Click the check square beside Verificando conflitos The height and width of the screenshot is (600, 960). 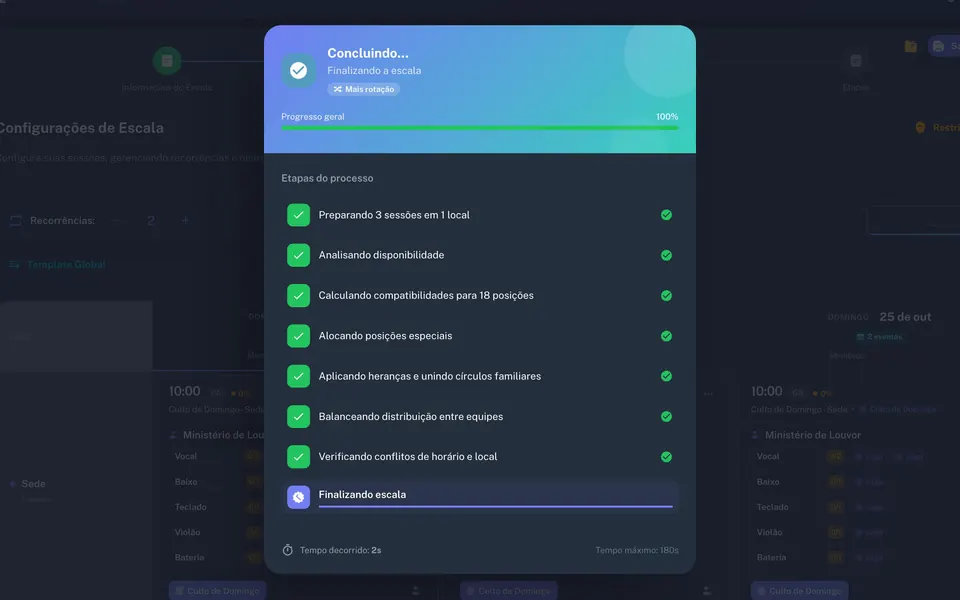pyautogui.click(x=298, y=457)
